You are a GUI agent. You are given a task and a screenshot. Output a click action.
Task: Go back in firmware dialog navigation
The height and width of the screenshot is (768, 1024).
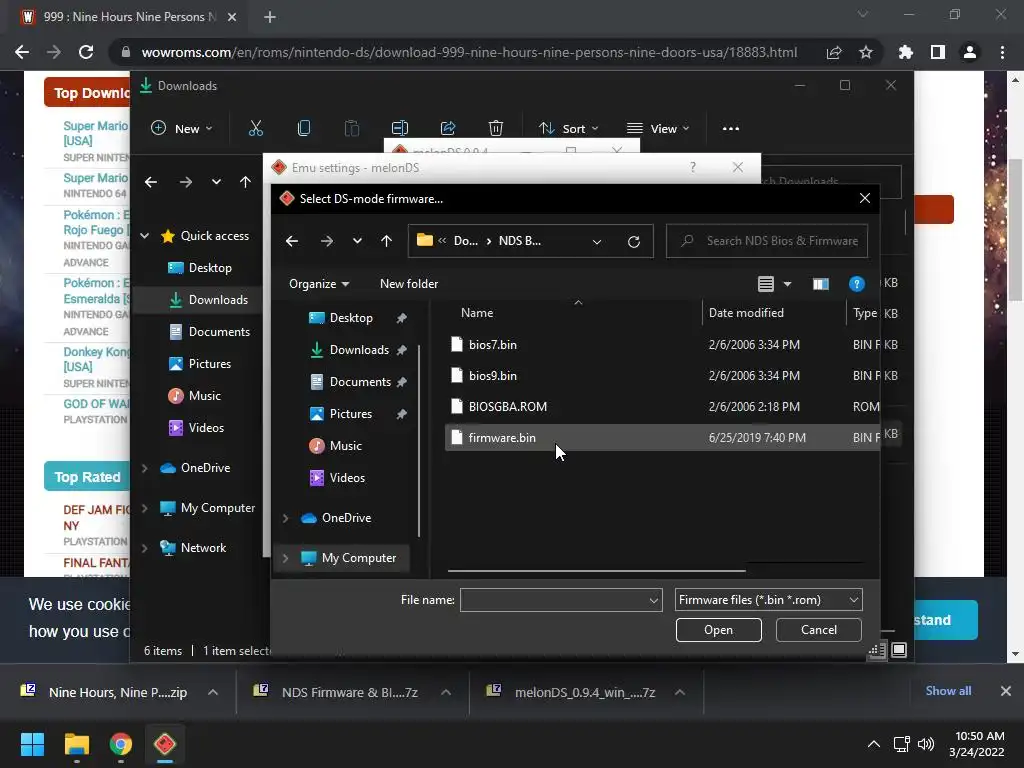coord(292,242)
